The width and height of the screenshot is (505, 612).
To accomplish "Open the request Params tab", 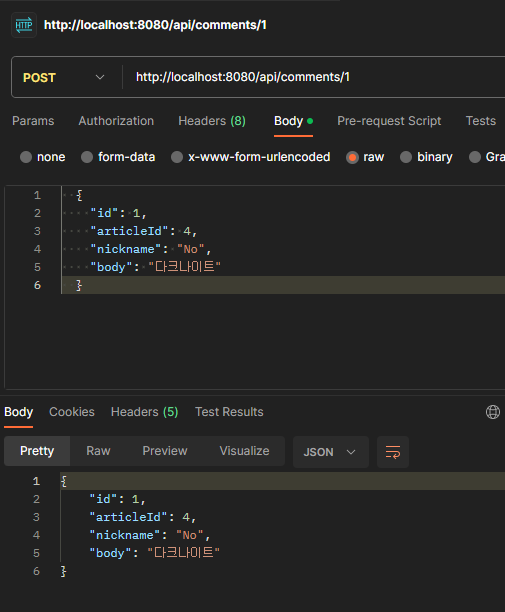I will pyautogui.click(x=33, y=121).
